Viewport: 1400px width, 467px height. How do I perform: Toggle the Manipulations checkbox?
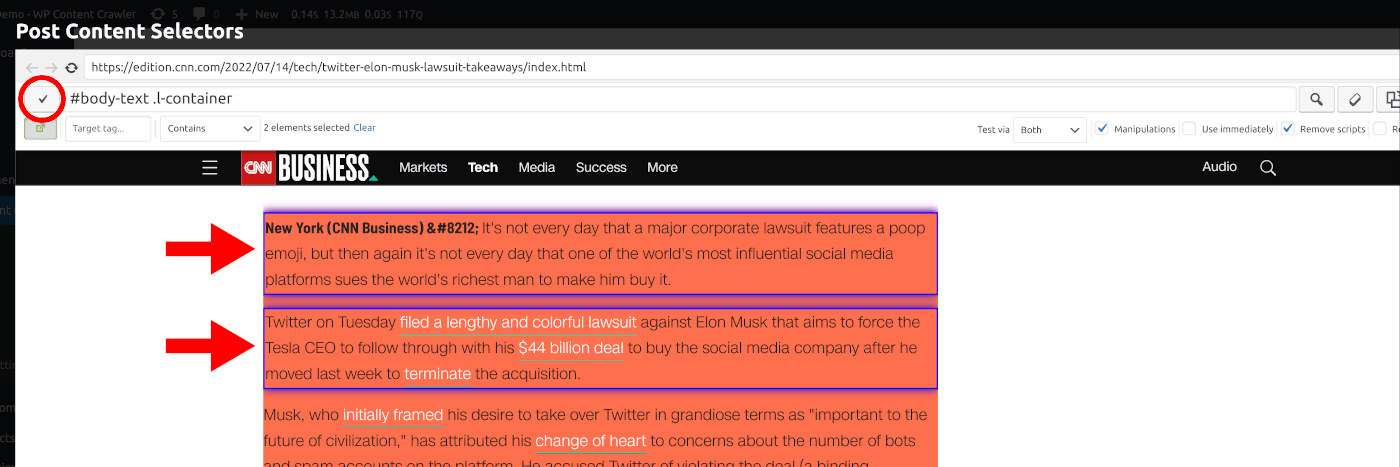pyautogui.click(x=1102, y=128)
